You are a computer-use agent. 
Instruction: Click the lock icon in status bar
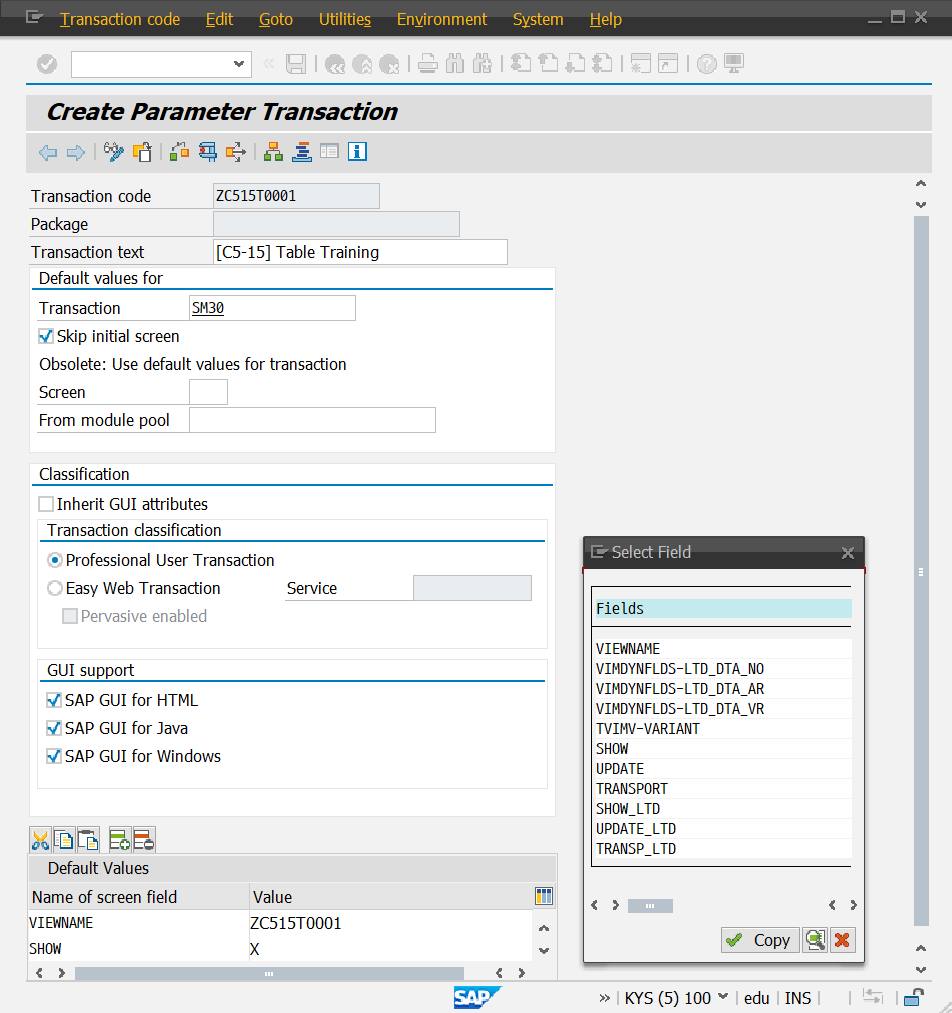[913, 997]
